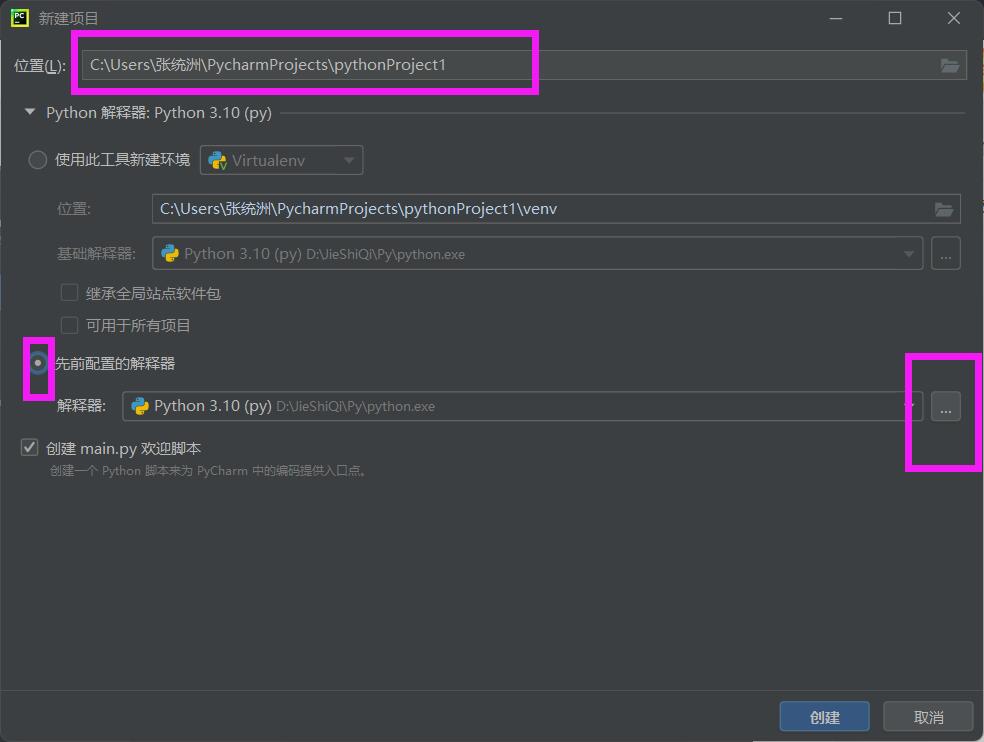This screenshot has width=984, height=742.
Task: Minimize the new project dialog
Action: 836,18
